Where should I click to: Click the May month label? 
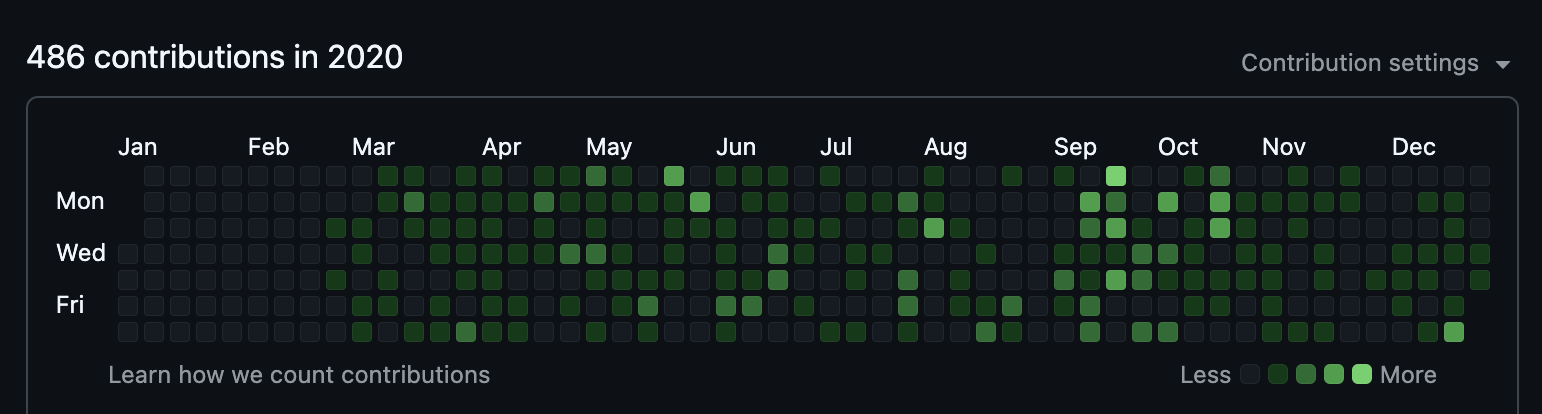[x=609, y=148]
